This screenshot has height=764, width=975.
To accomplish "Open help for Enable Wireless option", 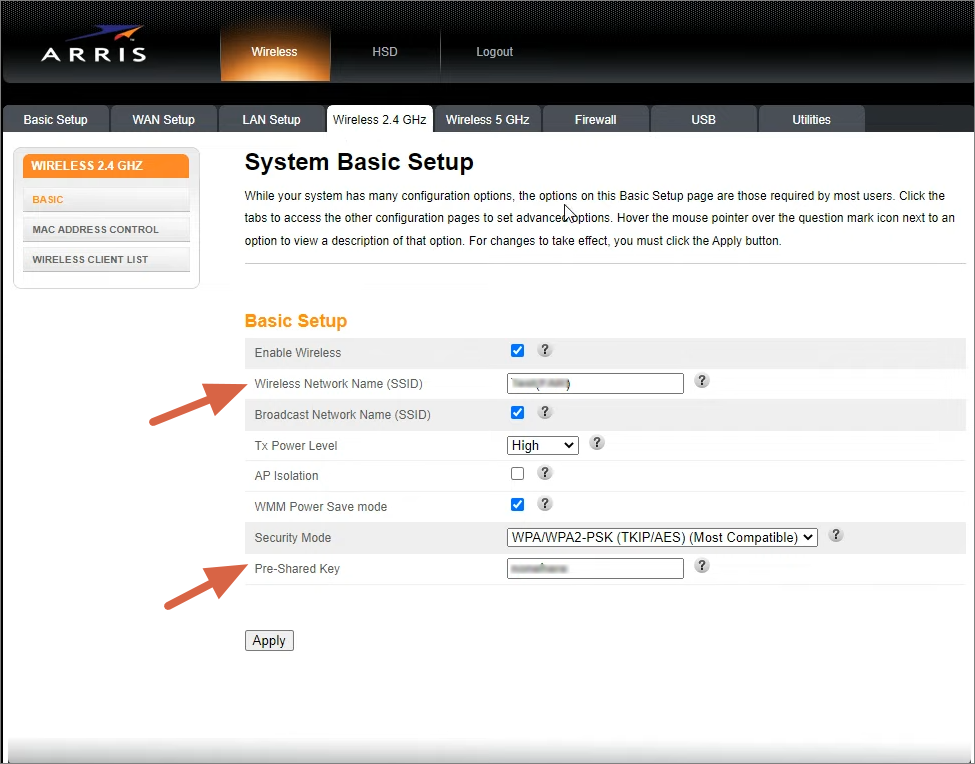I will click(x=545, y=350).
